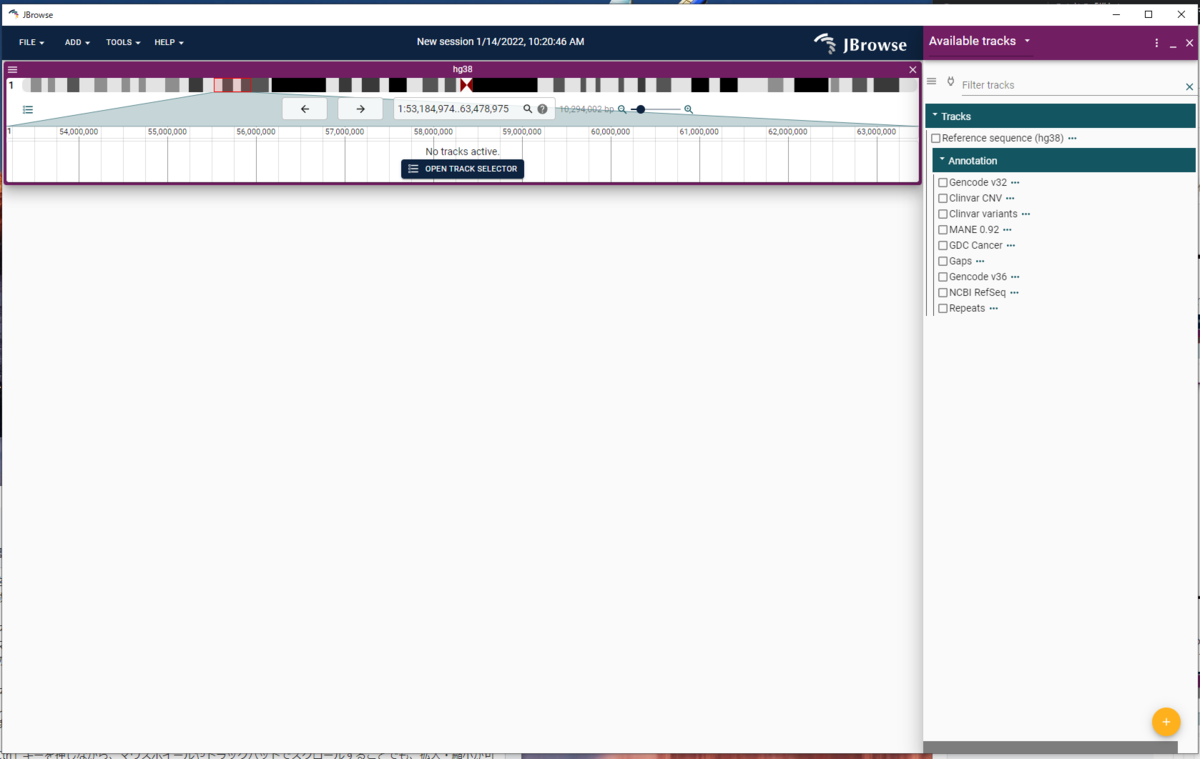1200x759 pixels.
Task: Open the Available tracks widget dropdown
Action: 1027,41
